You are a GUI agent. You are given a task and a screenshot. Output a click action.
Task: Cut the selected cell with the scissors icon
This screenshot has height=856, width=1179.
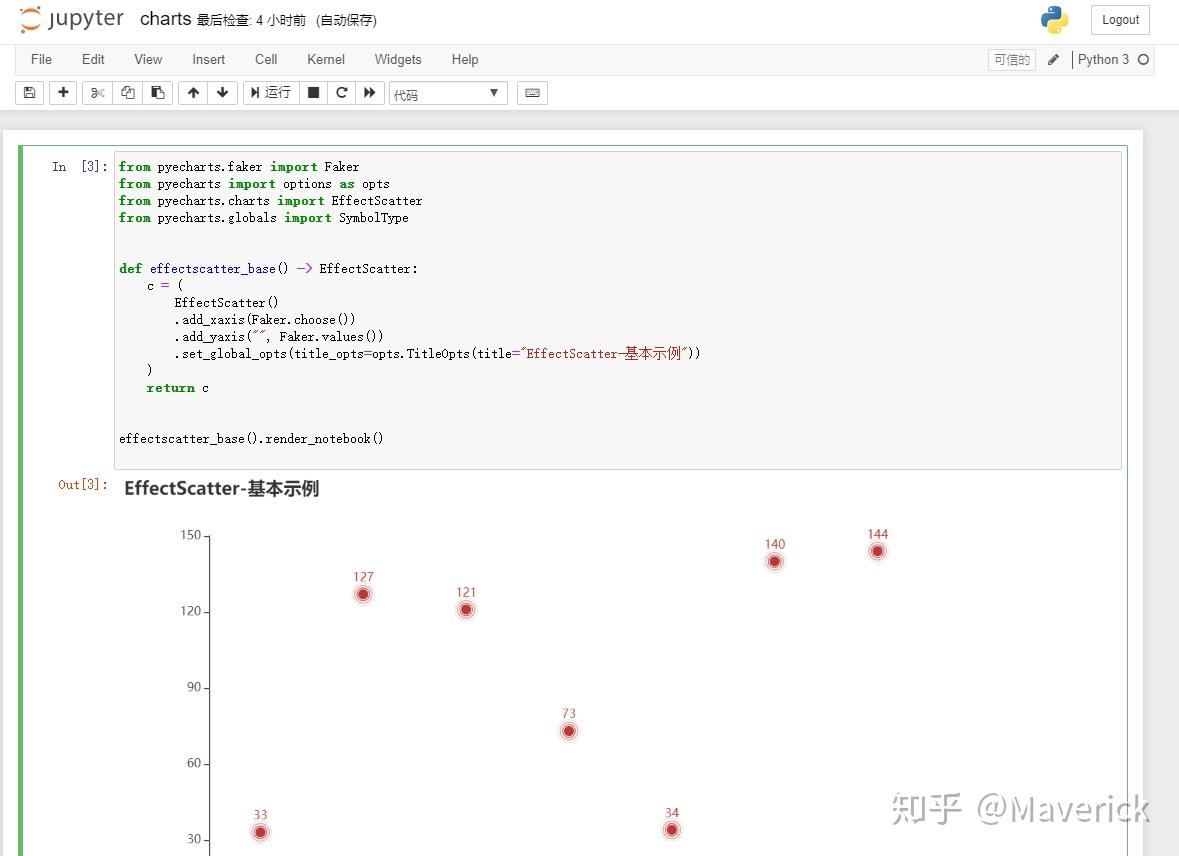pyautogui.click(x=96, y=92)
